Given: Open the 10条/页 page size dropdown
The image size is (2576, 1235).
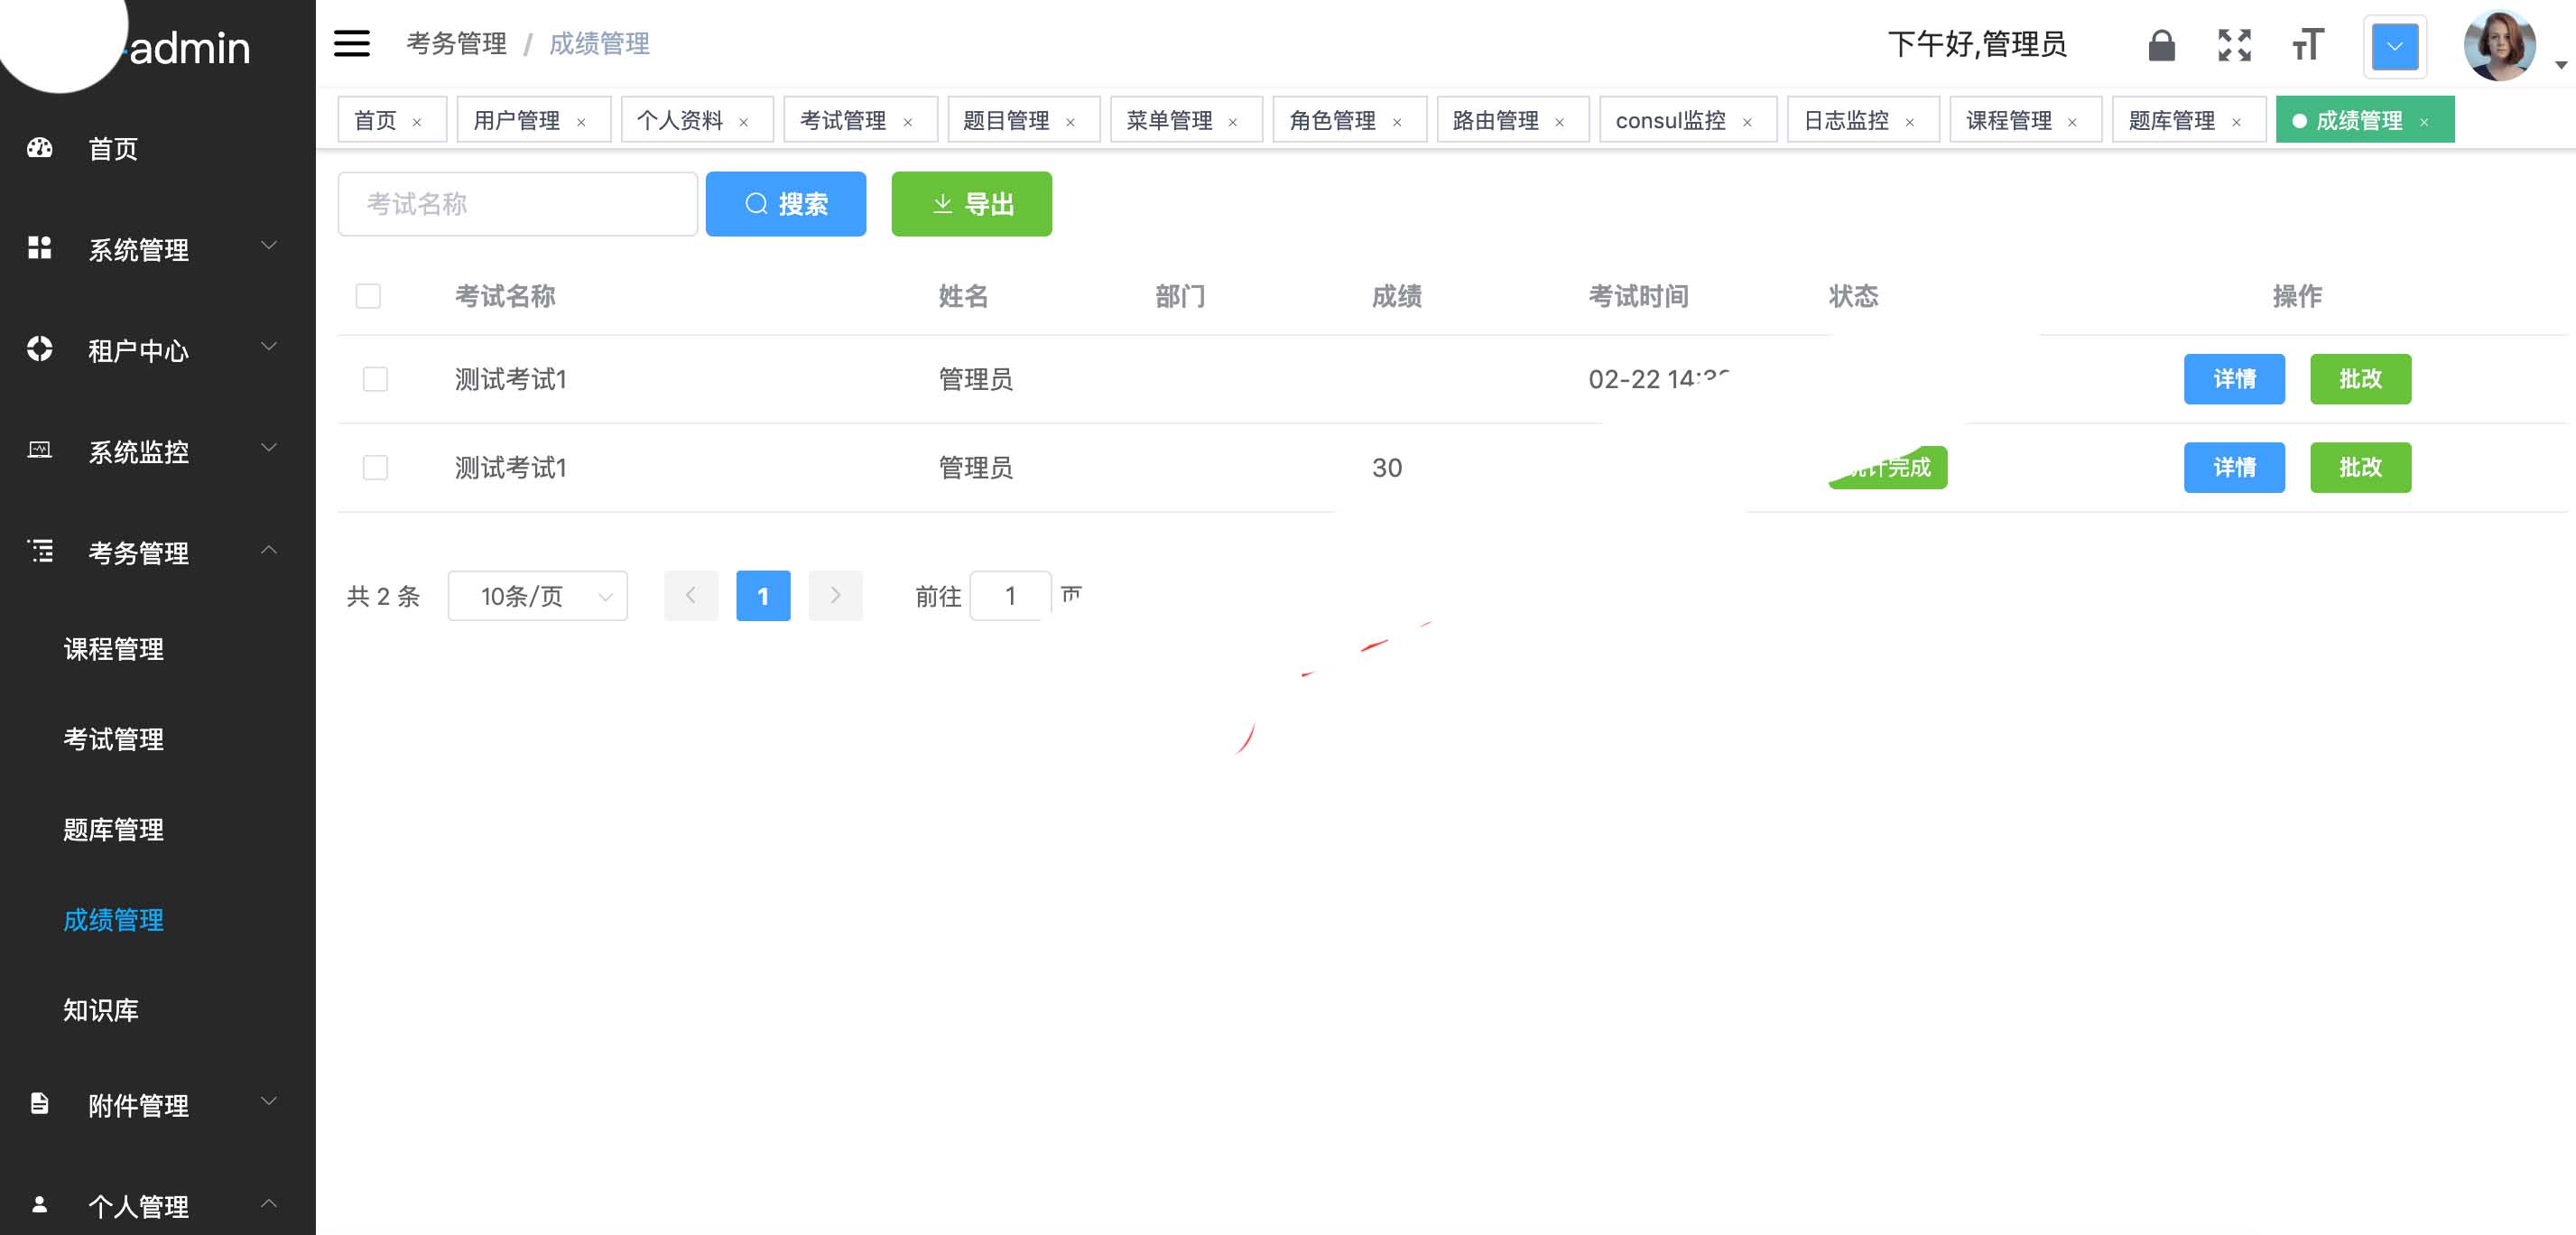Looking at the screenshot, I should (537, 596).
